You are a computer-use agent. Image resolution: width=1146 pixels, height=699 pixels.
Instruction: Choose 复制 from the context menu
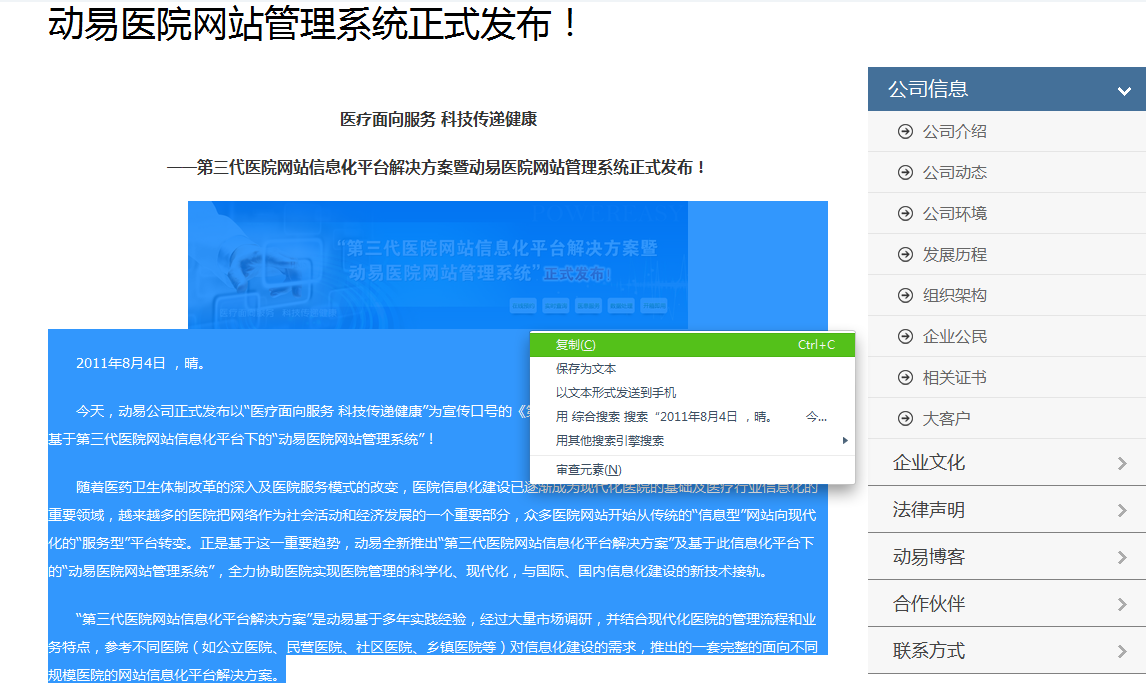pyautogui.click(x=576, y=345)
